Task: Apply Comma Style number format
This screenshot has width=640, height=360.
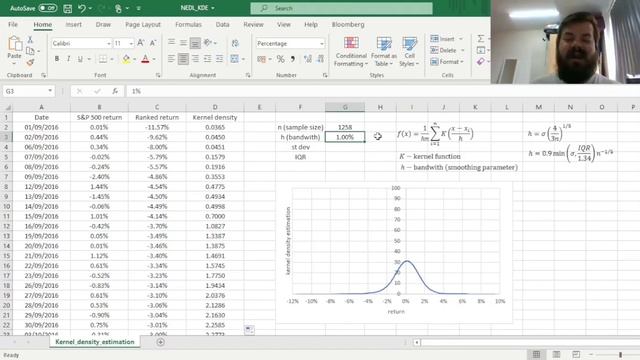Action: pos(293,59)
